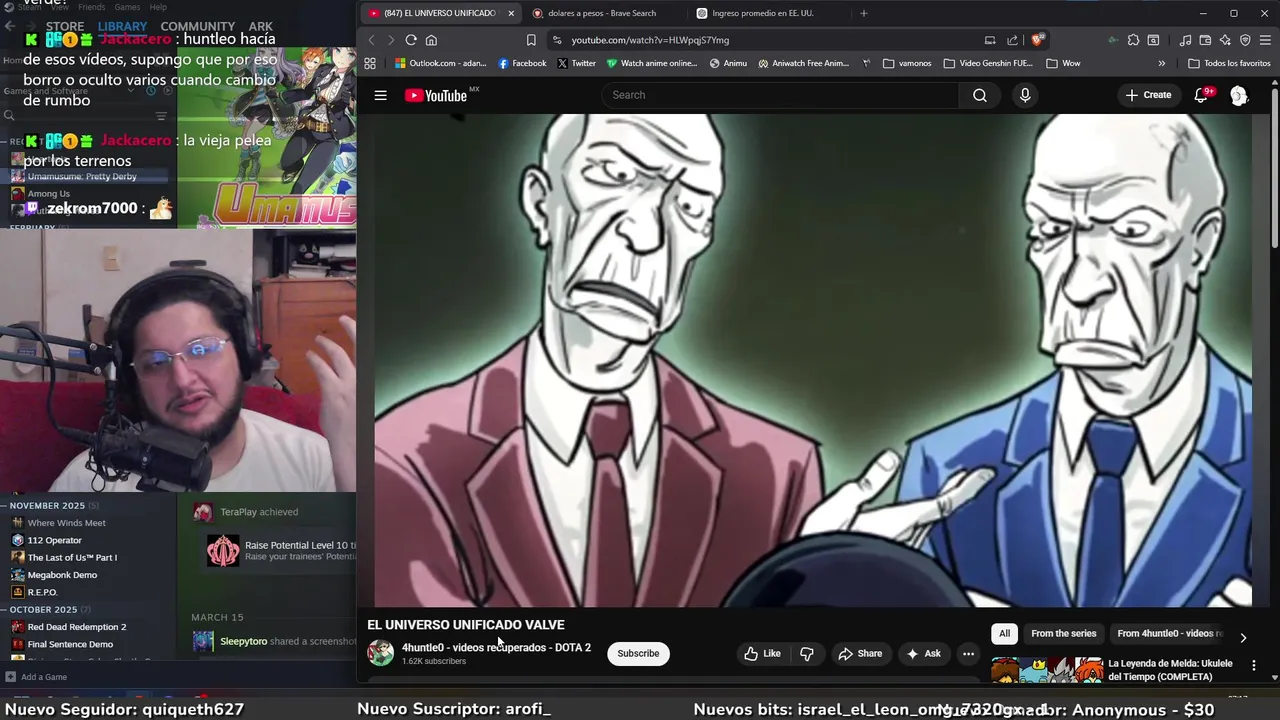Show hidden bookmarks with the chevron
The width and height of the screenshot is (1280, 720).
click(x=1161, y=63)
